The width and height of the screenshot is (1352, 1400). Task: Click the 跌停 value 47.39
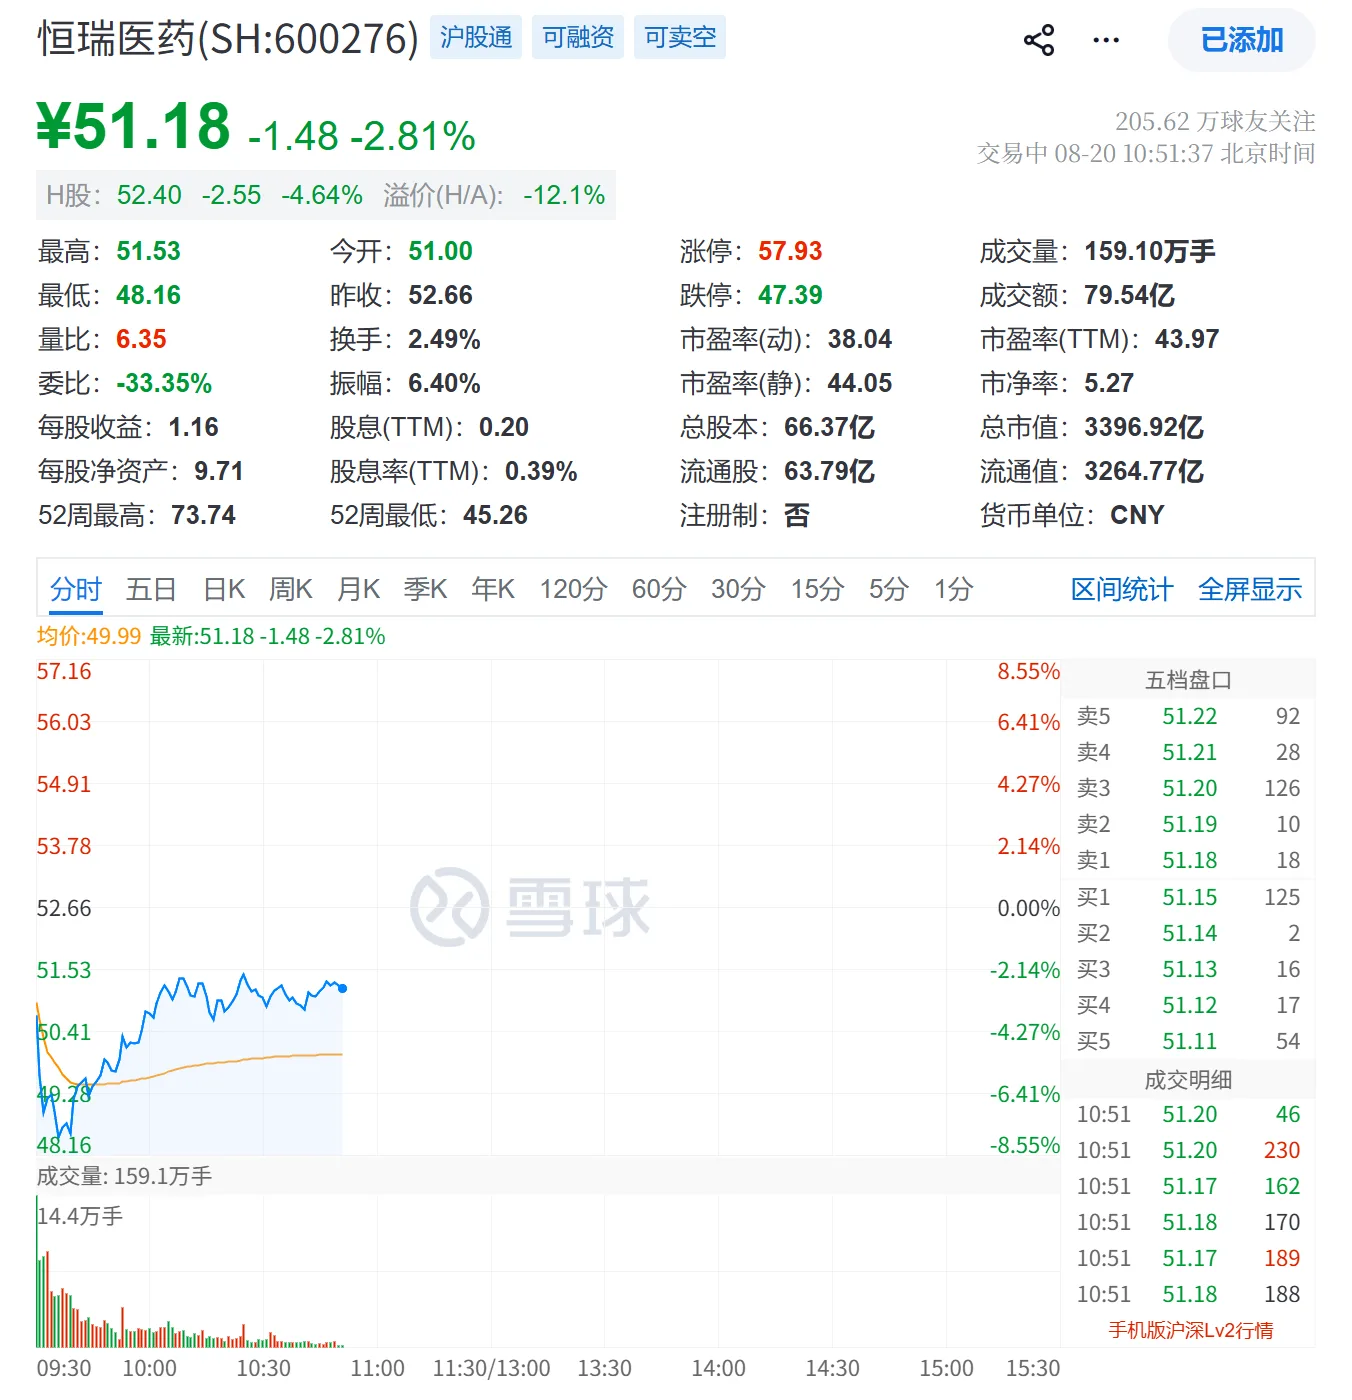click(790, 295)
